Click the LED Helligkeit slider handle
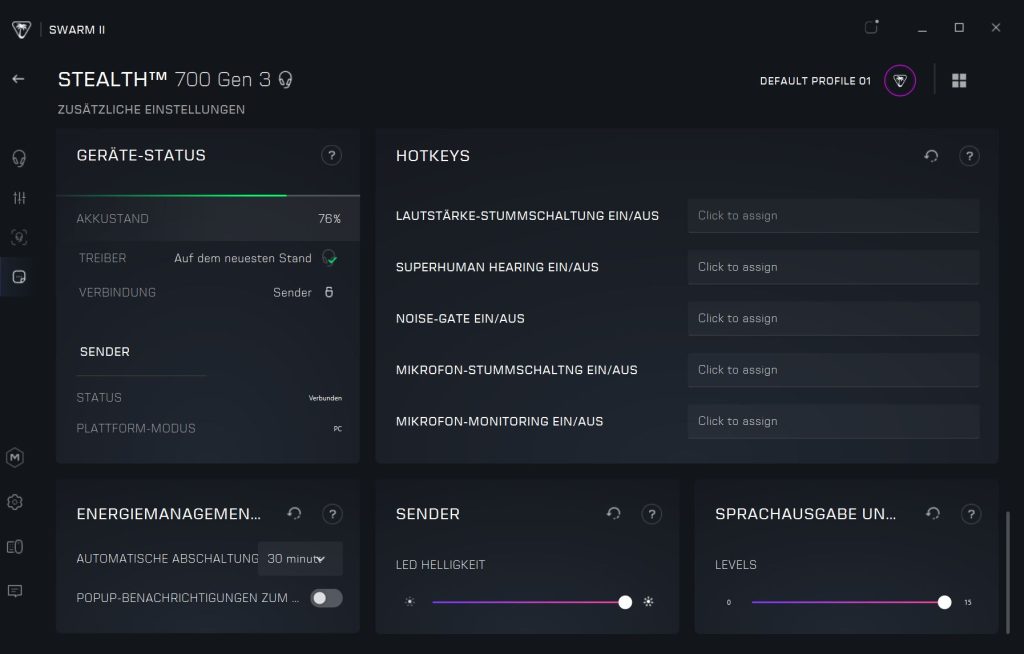The width and height of the screenshot is (1024, 654). [625, 602]
